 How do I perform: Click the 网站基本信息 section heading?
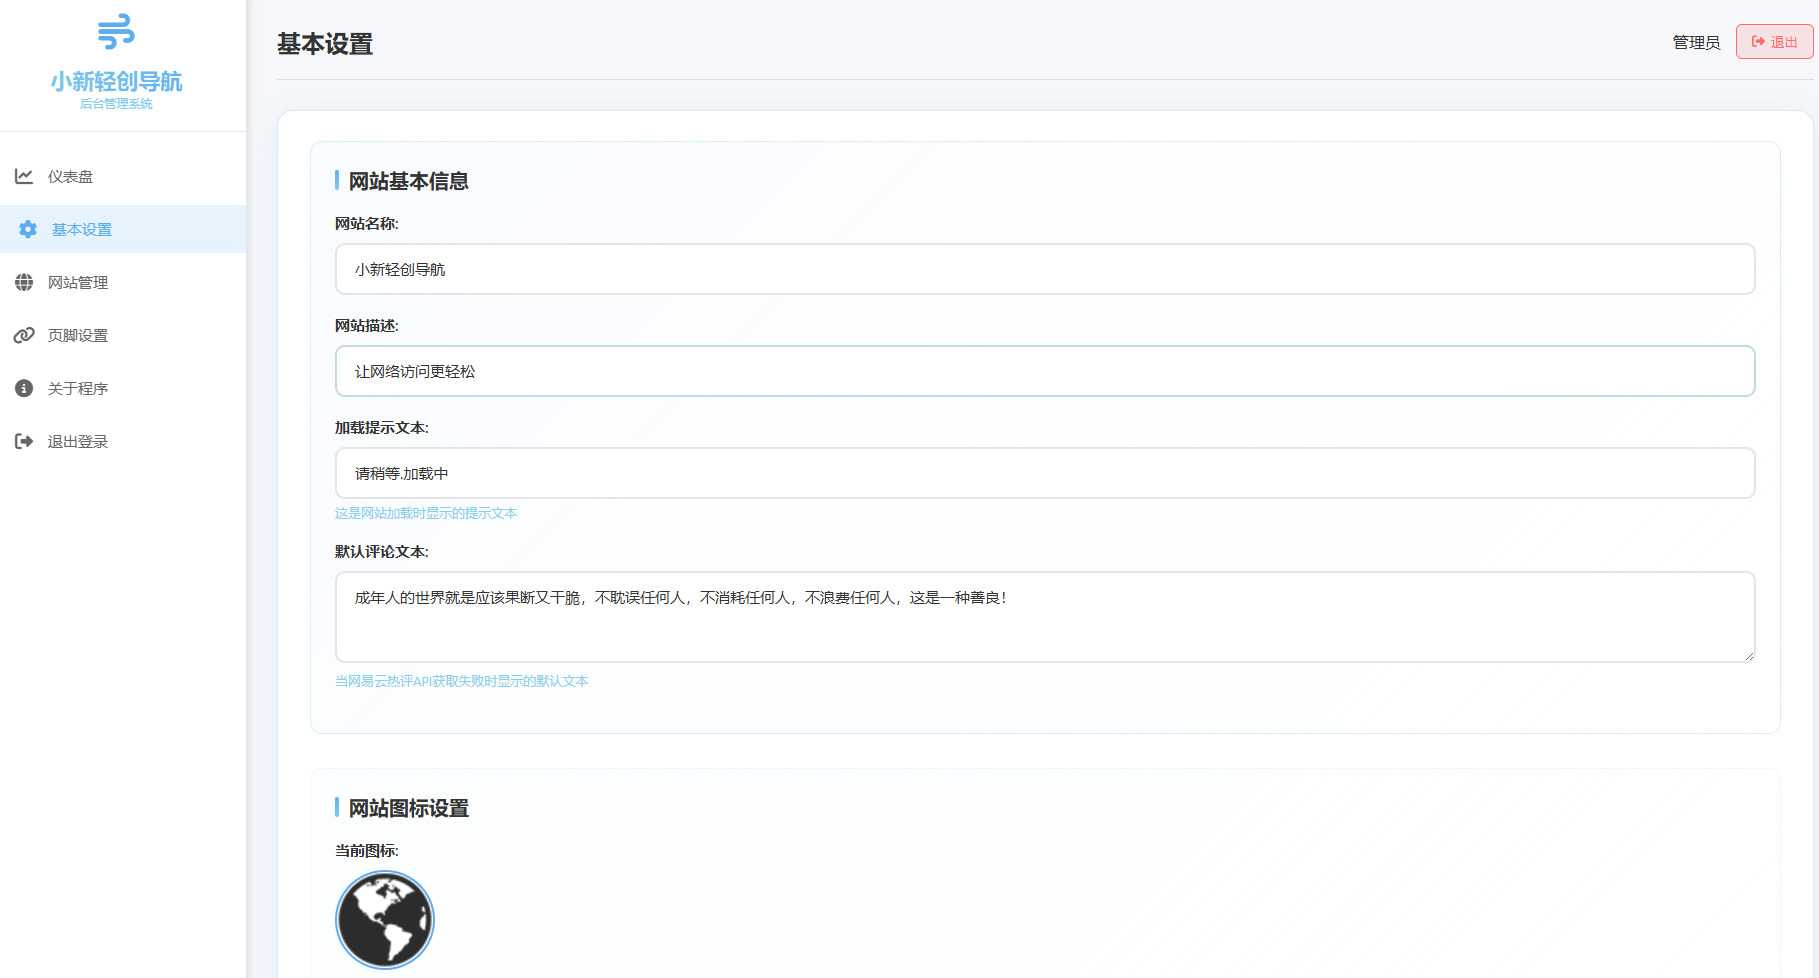coord(408,181)
